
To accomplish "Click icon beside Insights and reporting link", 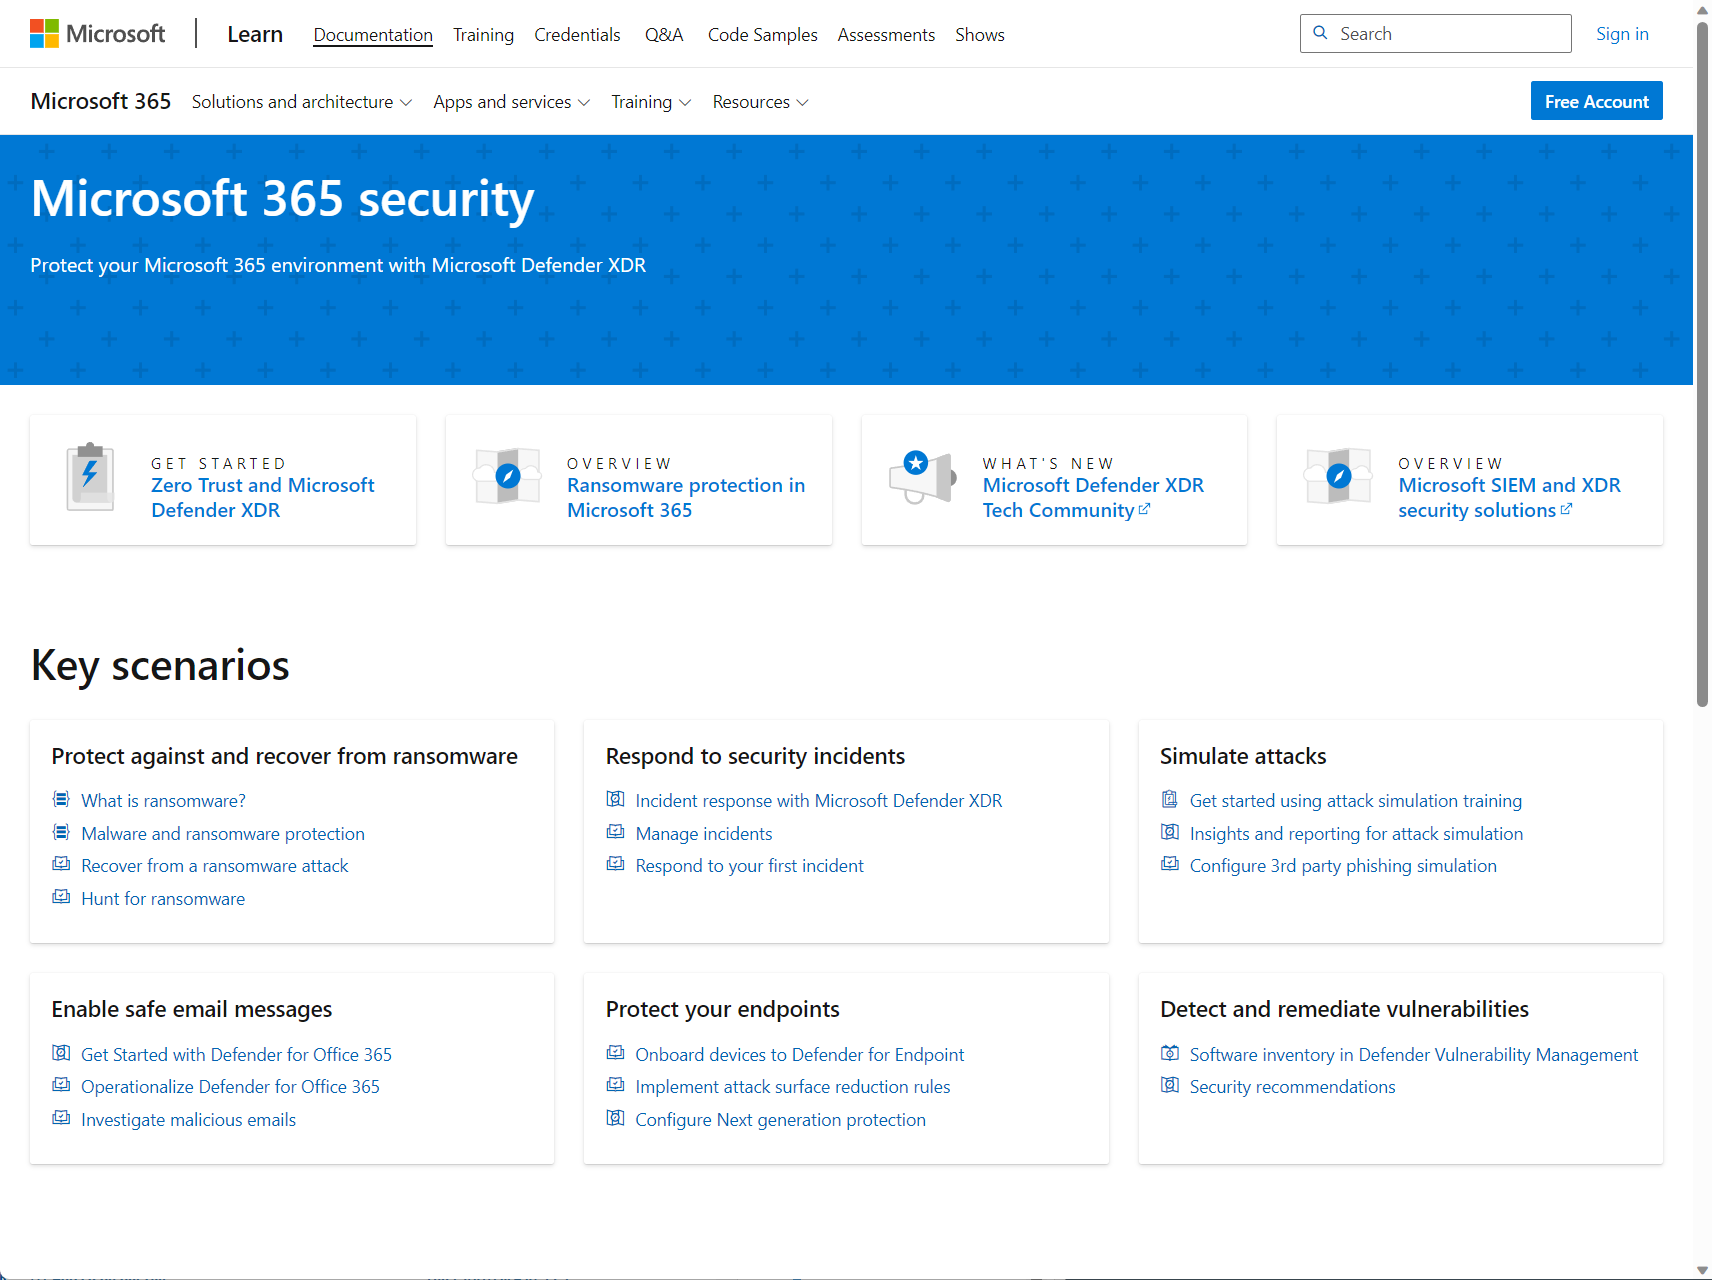I will point(1169,832).
